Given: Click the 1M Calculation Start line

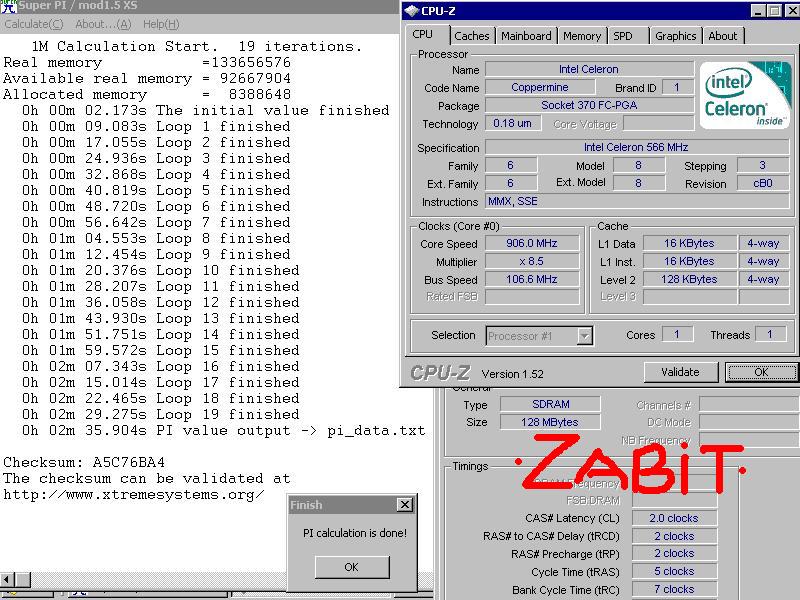Looking at the screenshot, I should 196,46.
